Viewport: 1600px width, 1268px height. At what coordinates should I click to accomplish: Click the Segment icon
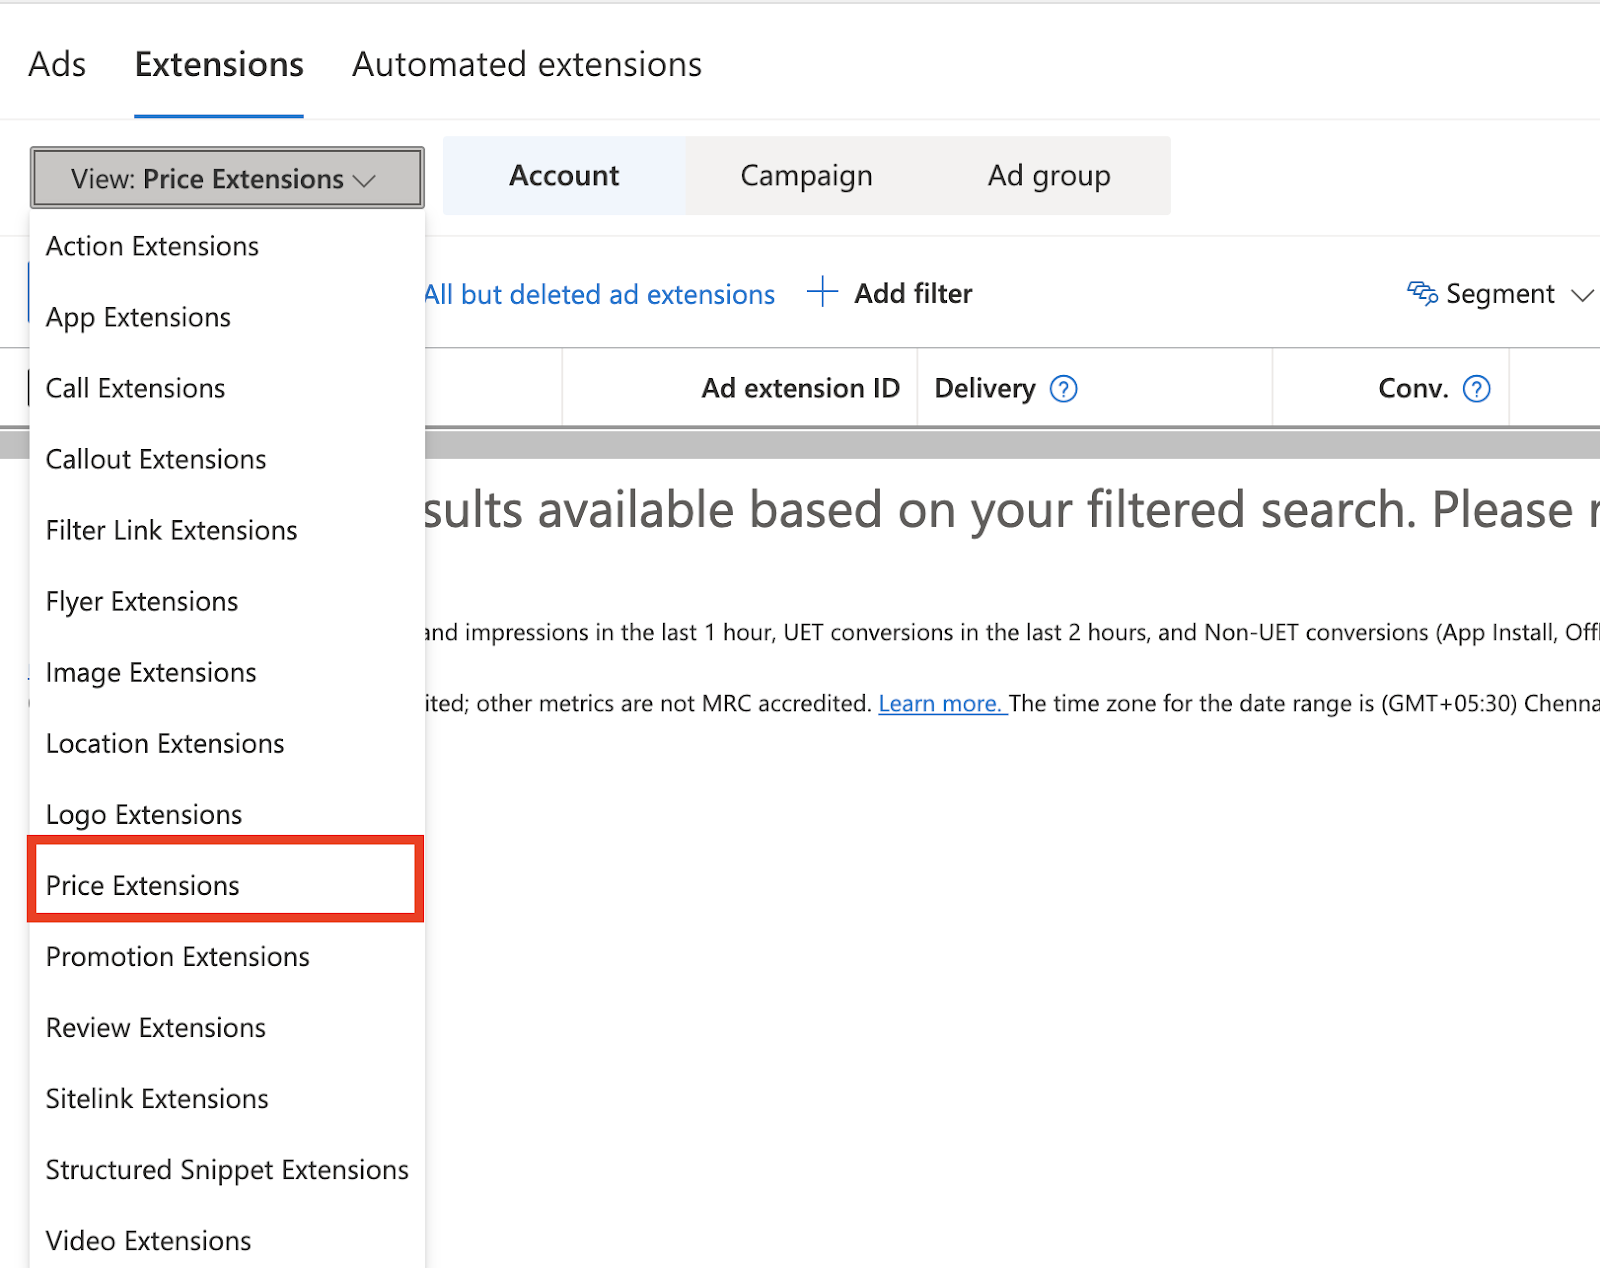(1421, 293)
